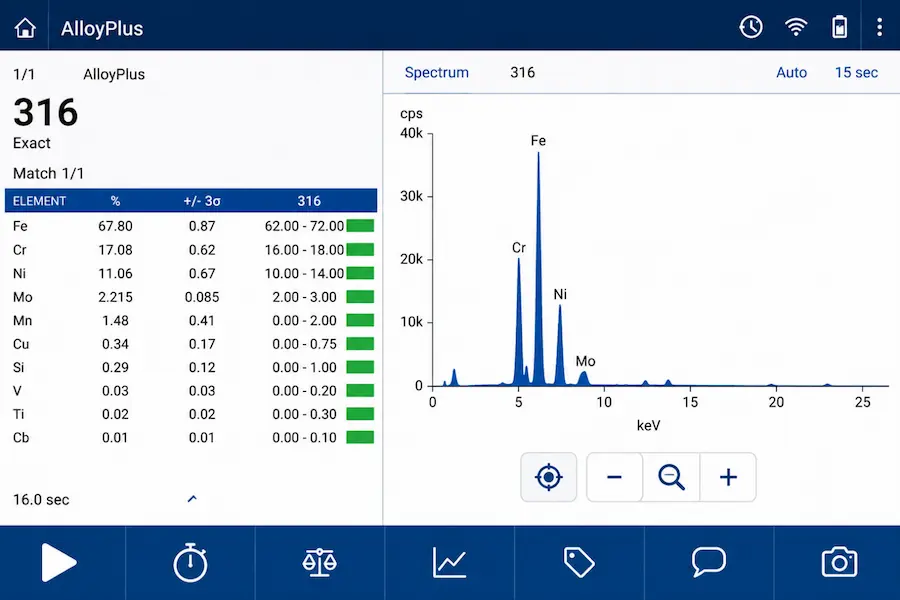The width and height of the screenshot is (900, 600).
Task: Tap the Ni value 11.06
Action: 115,273
